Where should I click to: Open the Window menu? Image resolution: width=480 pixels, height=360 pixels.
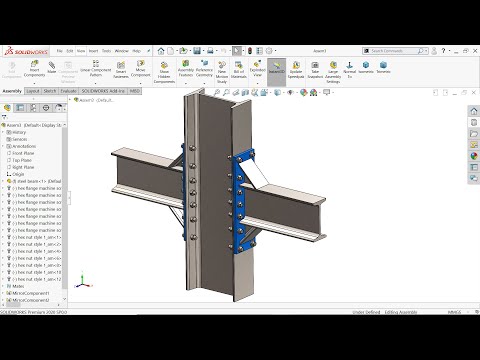122,51
